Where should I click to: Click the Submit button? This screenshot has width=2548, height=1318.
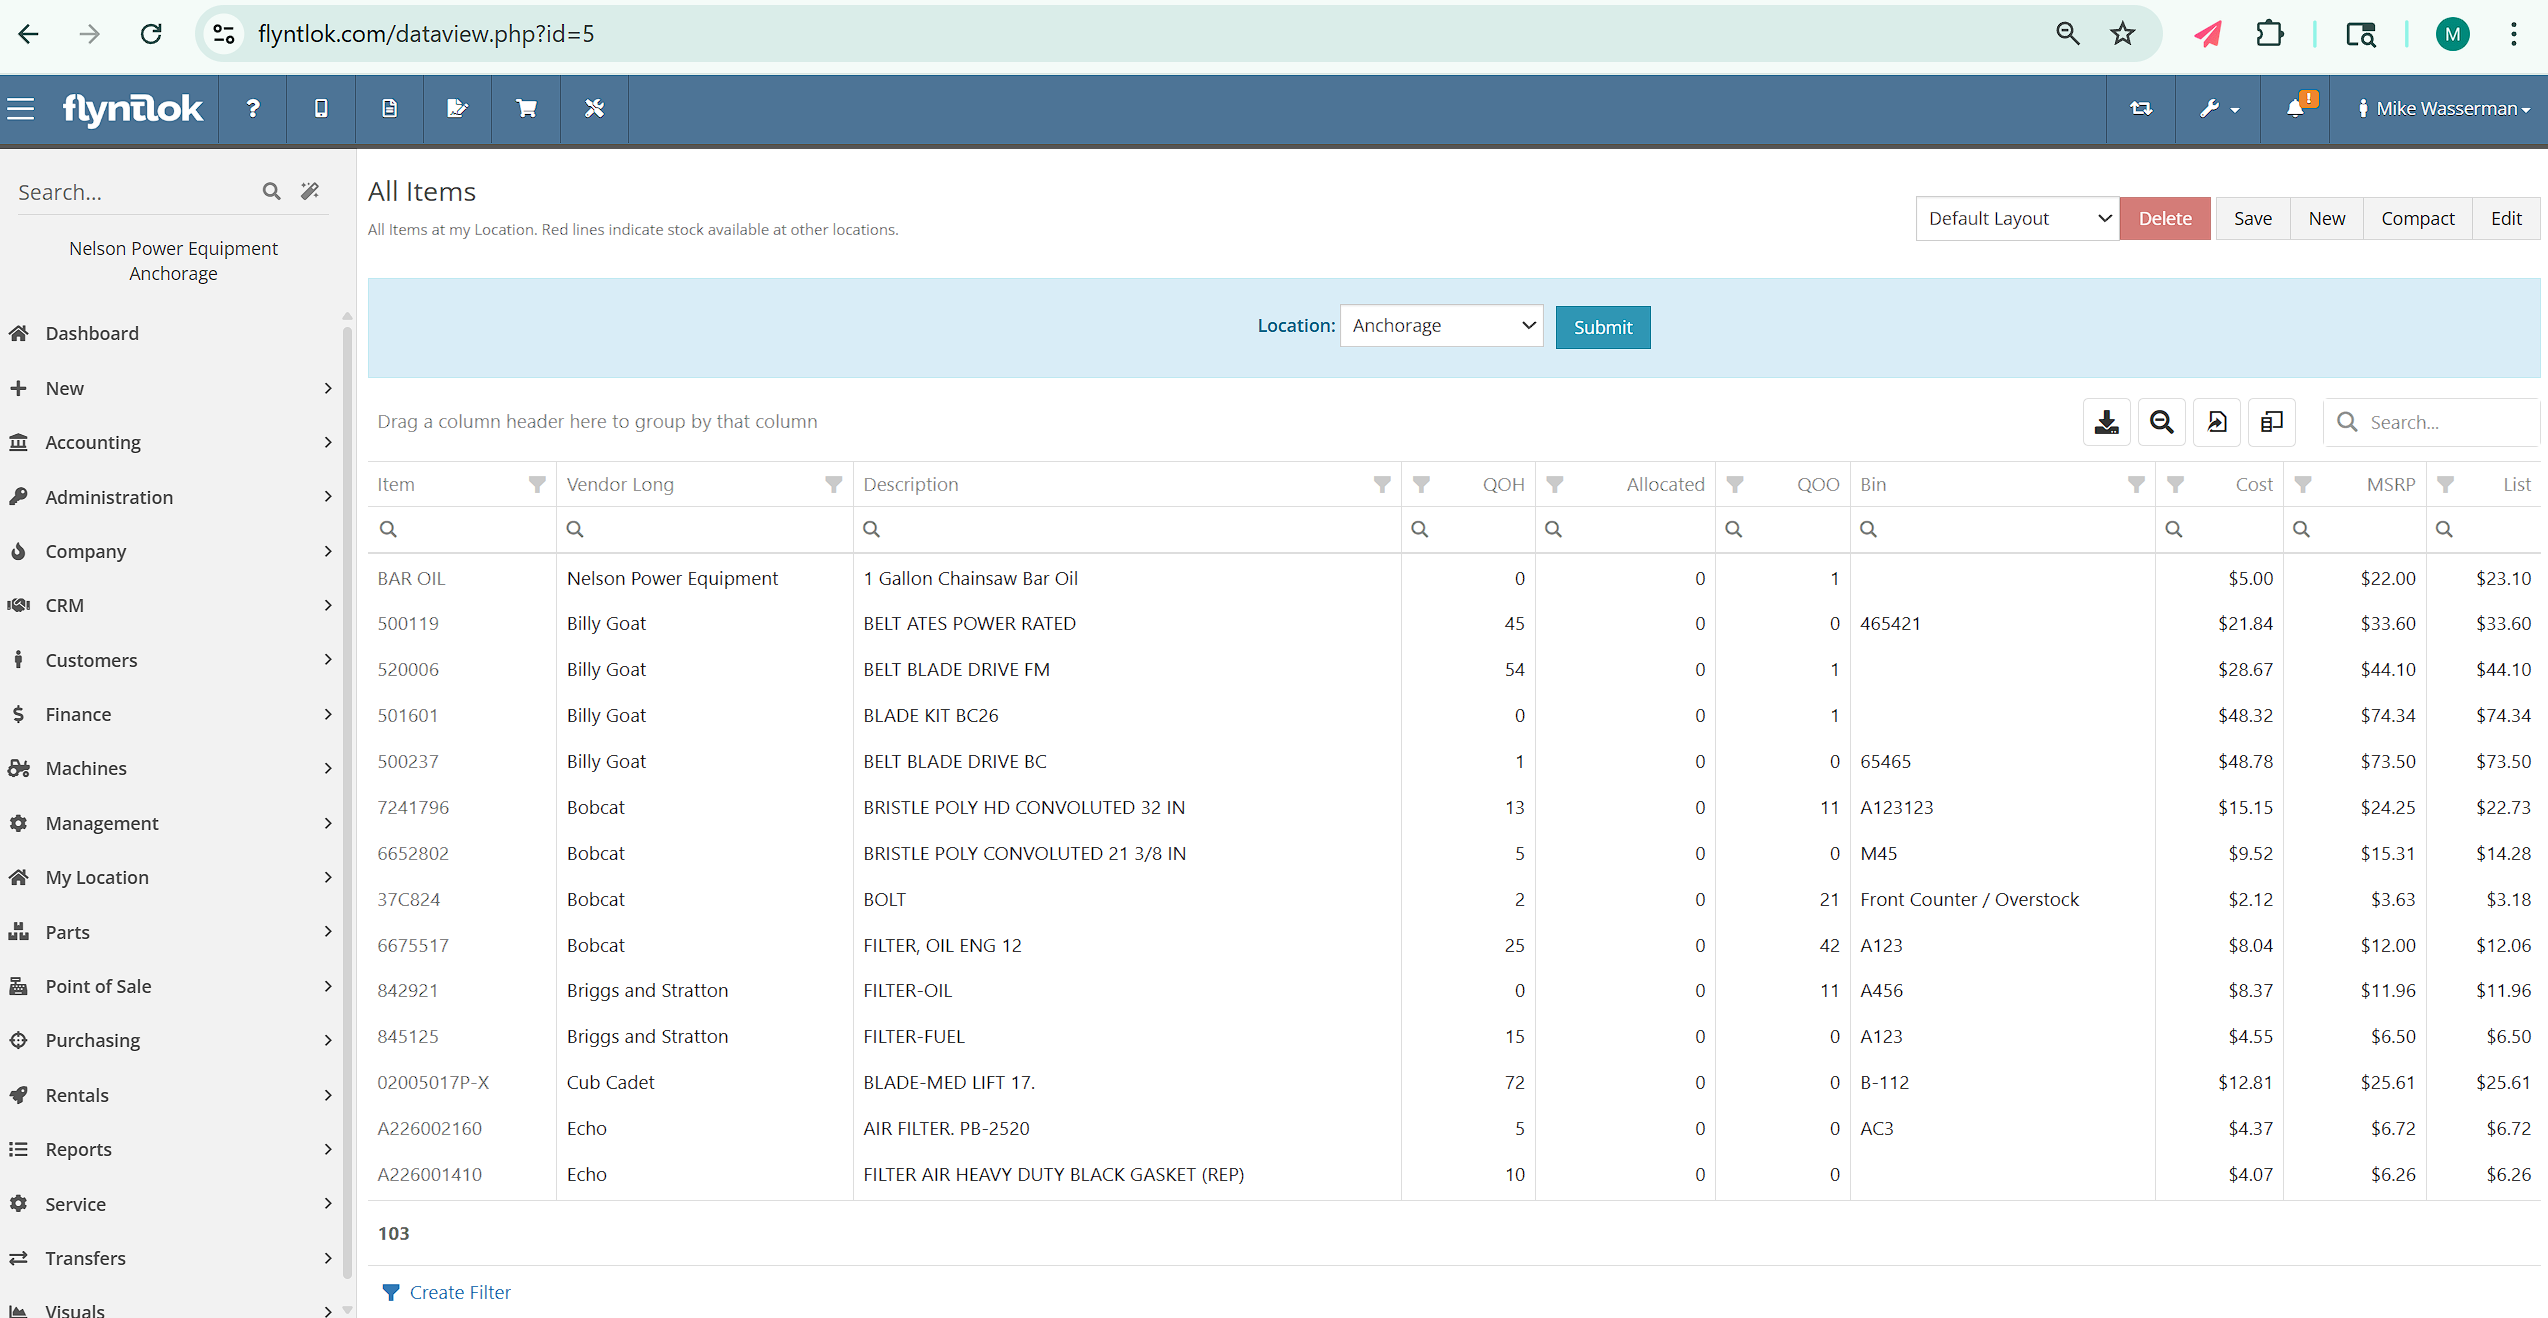(1603, 327)
